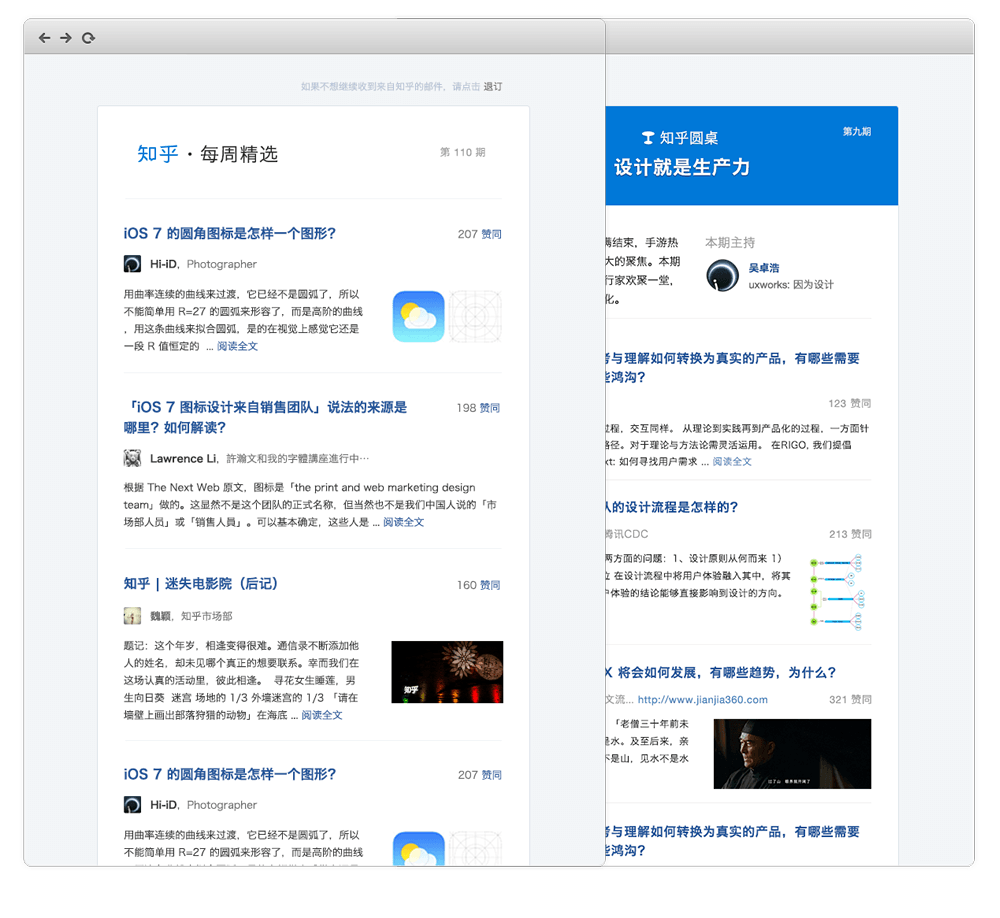Open the fireworks photo in 迷失电影院 article
The width and height of the screenshot is (1000, 918).
click(447, 672)
